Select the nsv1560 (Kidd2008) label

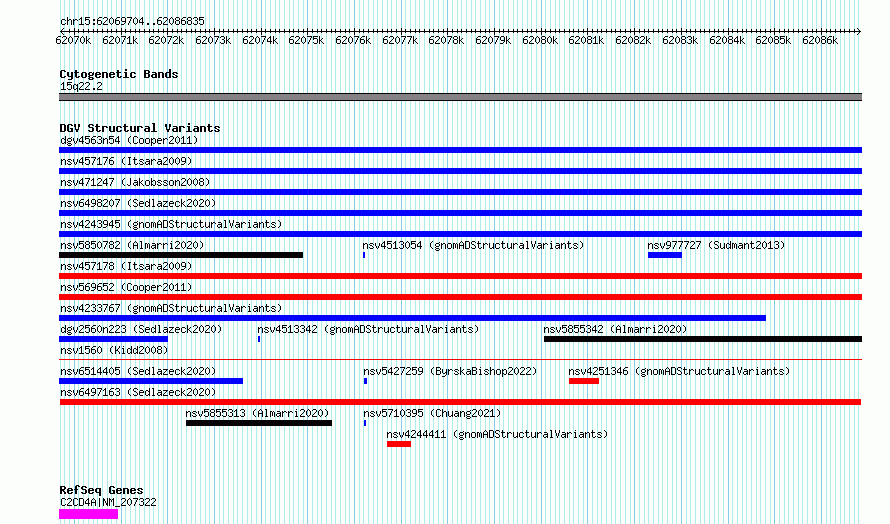tap(114, 350)
